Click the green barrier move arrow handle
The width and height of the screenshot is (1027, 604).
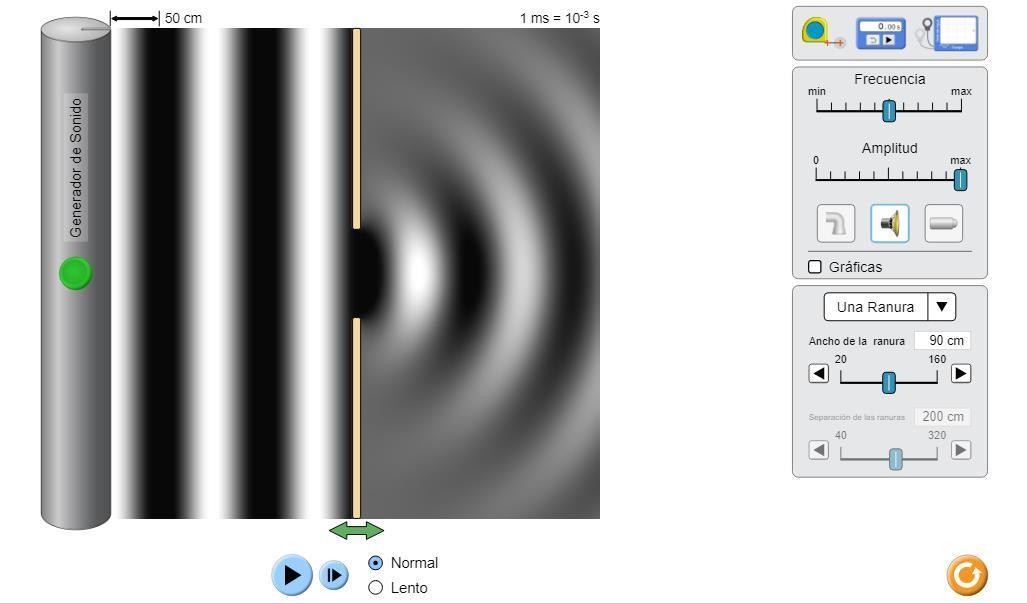coord(356,531)
